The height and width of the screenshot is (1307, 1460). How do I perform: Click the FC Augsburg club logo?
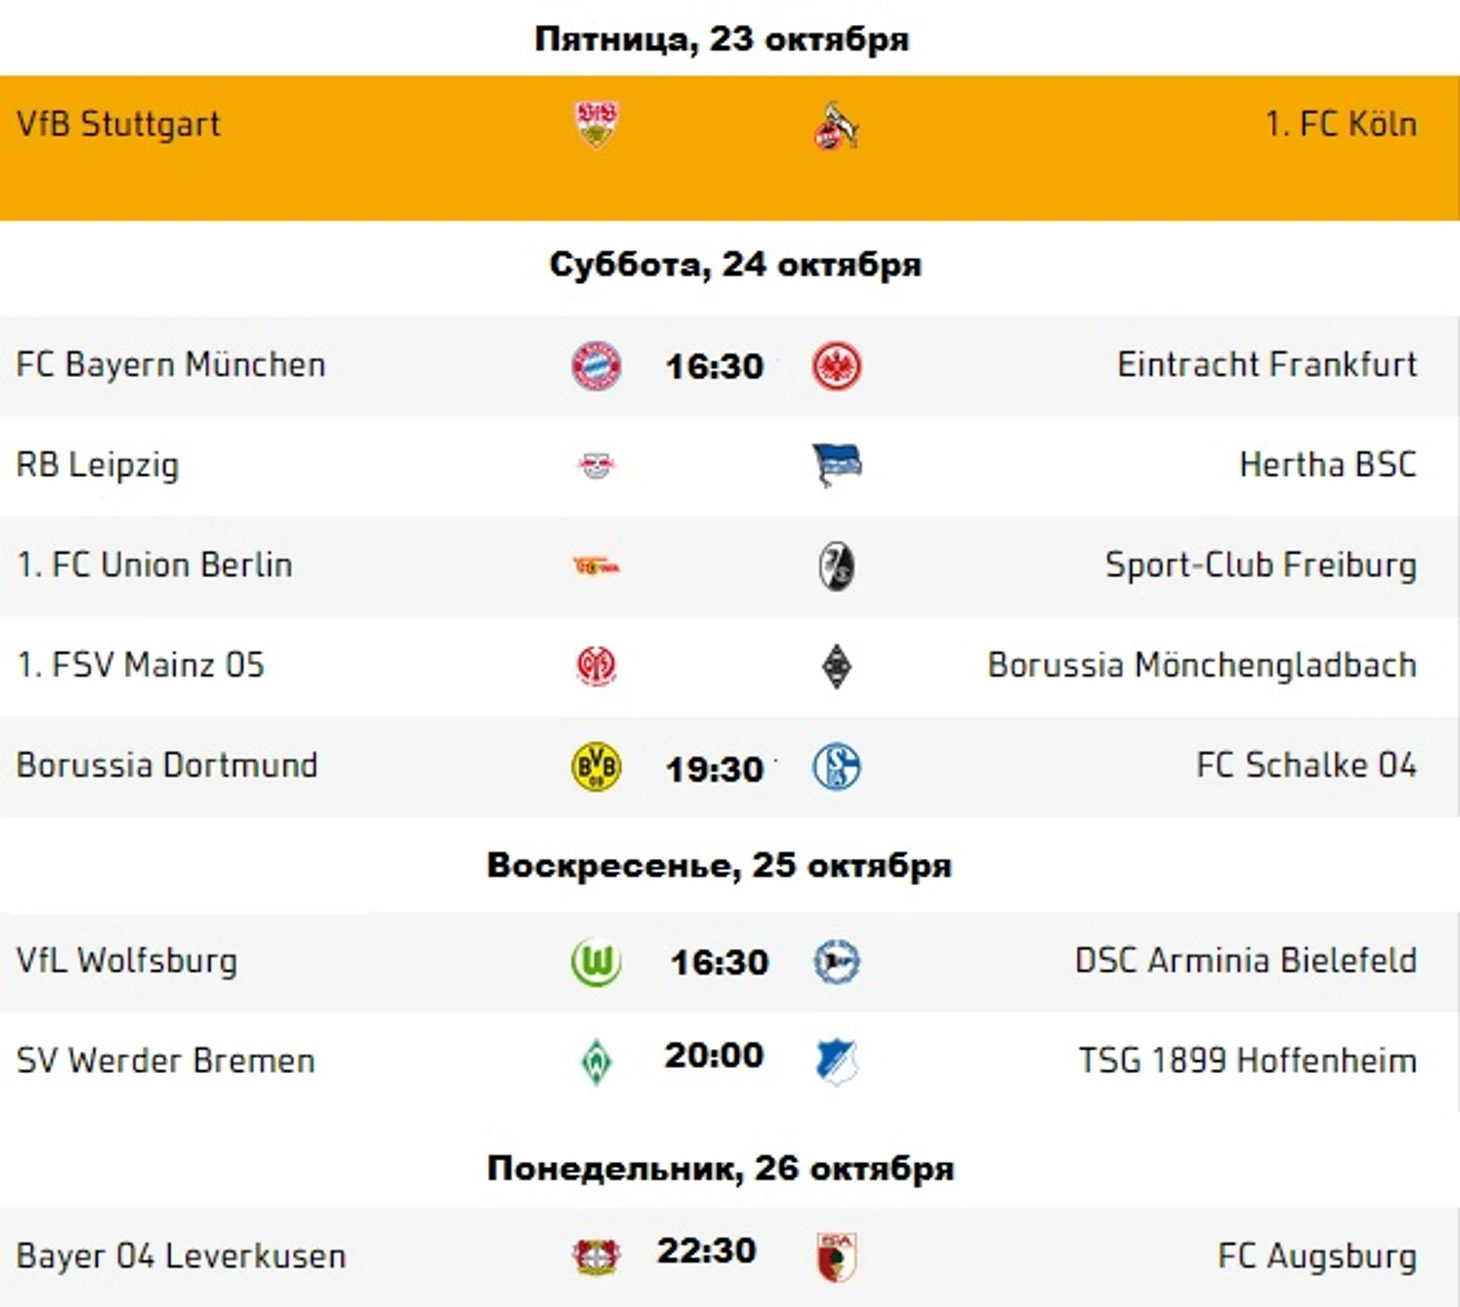coord(837,1257)
